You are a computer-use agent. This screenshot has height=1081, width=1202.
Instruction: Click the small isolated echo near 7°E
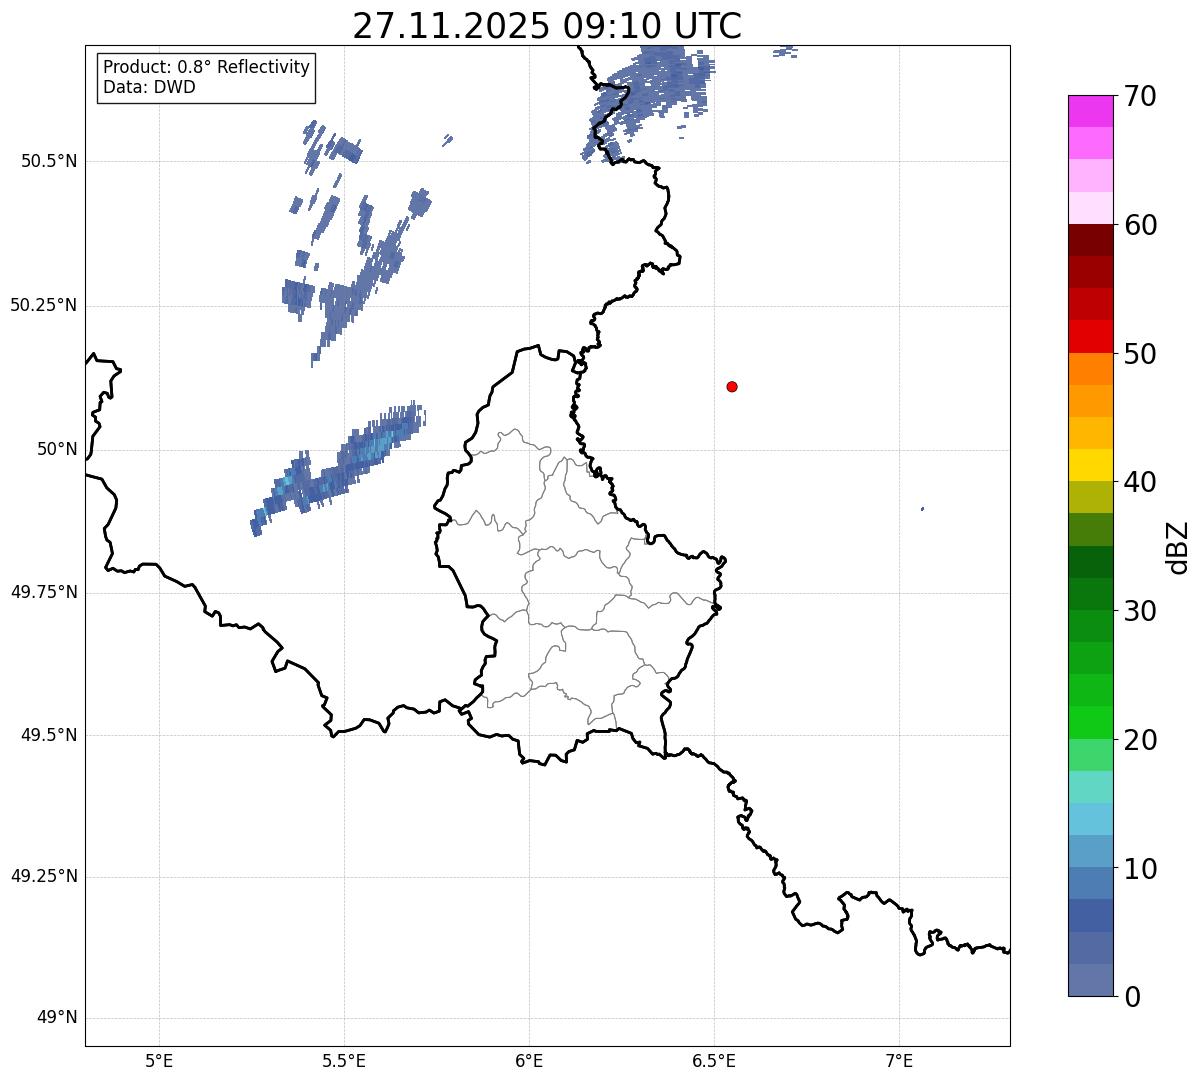click(922, 509)
